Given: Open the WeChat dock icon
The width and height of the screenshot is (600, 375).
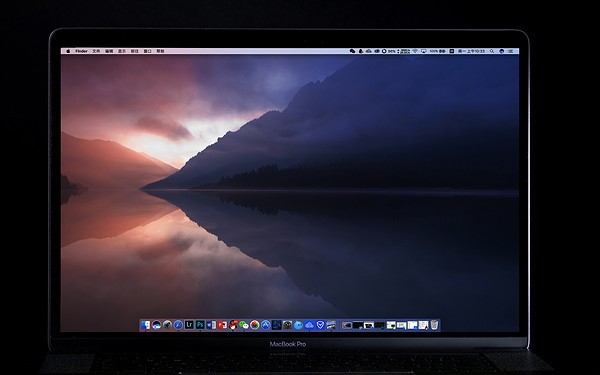Looking at the screenshot, I should 244,325.
